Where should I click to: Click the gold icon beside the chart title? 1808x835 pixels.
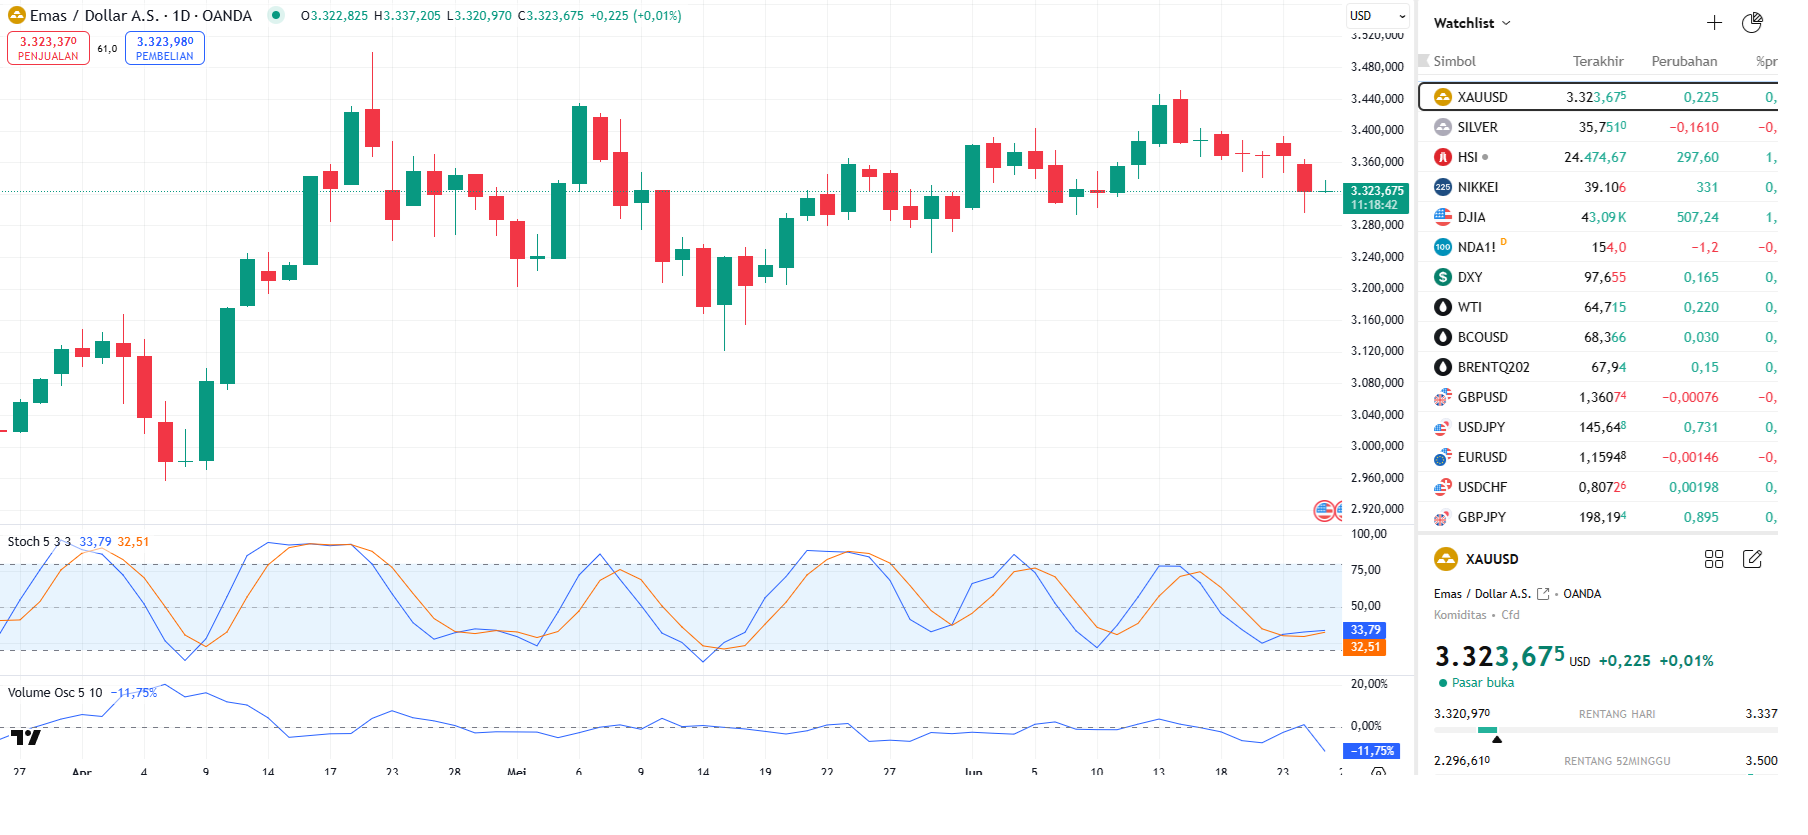[x=16, y=16]
